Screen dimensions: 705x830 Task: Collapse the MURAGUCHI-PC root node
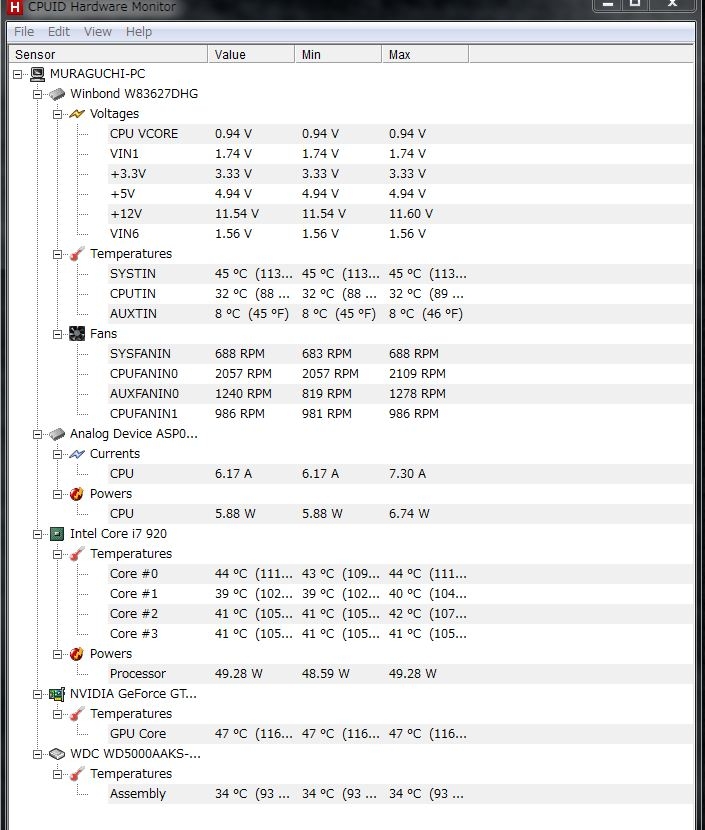(18, 74)
